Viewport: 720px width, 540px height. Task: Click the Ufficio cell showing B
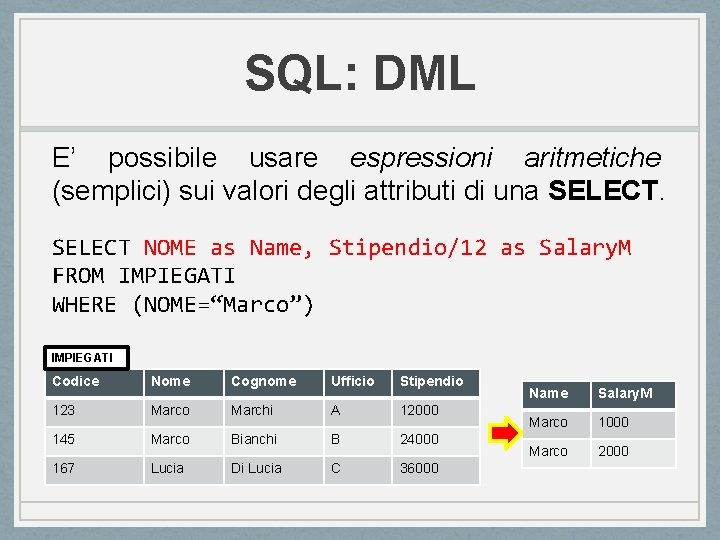[358, 441]
